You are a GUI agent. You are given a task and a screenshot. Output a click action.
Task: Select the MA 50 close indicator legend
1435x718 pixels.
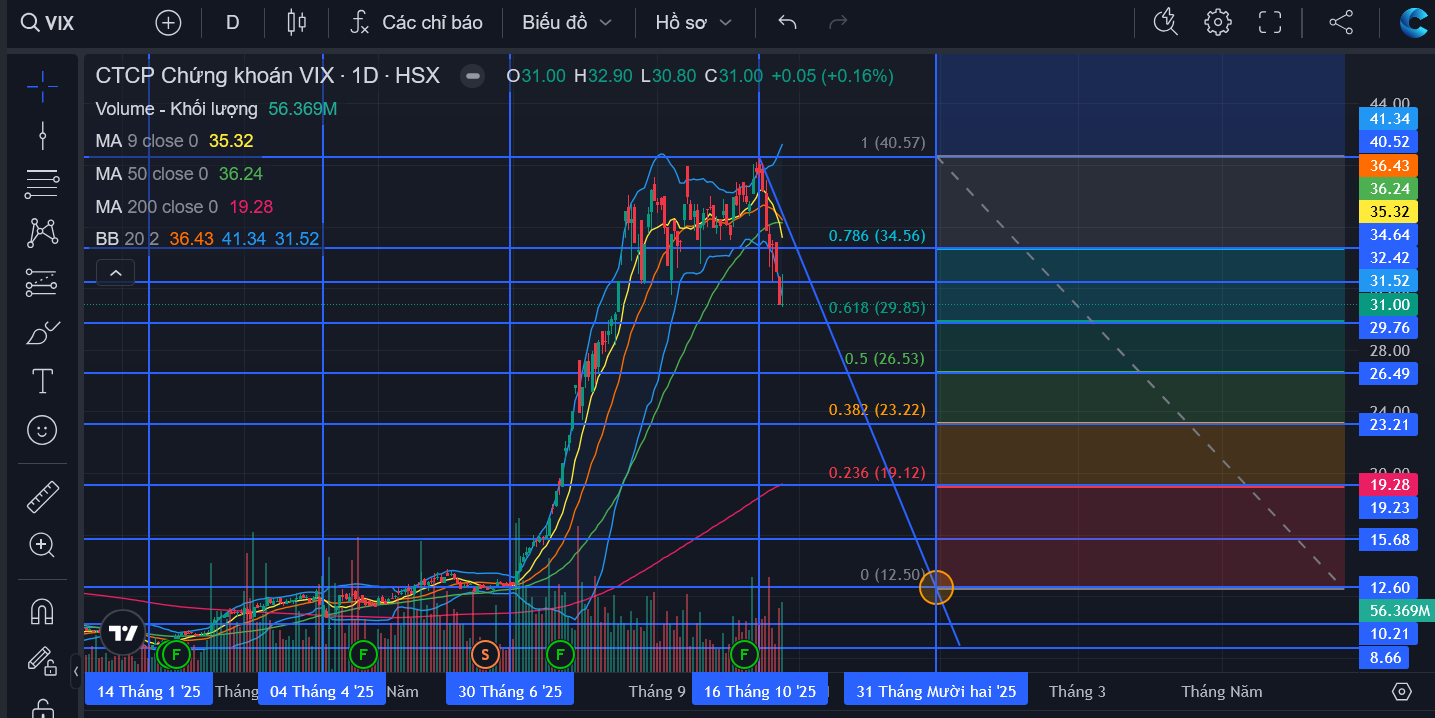[179, 174]
